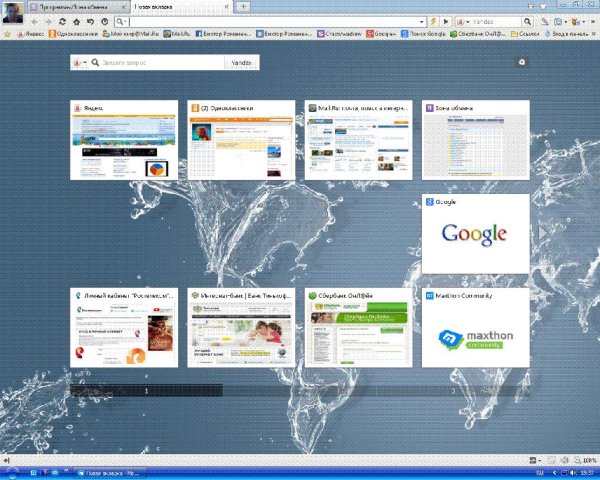The image size is (600, 480).
Task: Select page 1 in the quick access pager
Action: [x=146, y=391]
